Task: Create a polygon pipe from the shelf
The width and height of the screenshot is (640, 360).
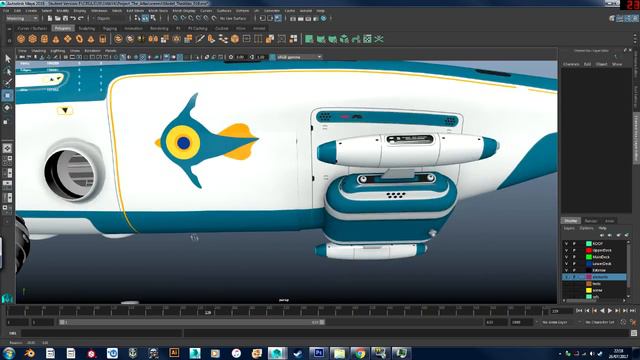Action: point(102,39)
